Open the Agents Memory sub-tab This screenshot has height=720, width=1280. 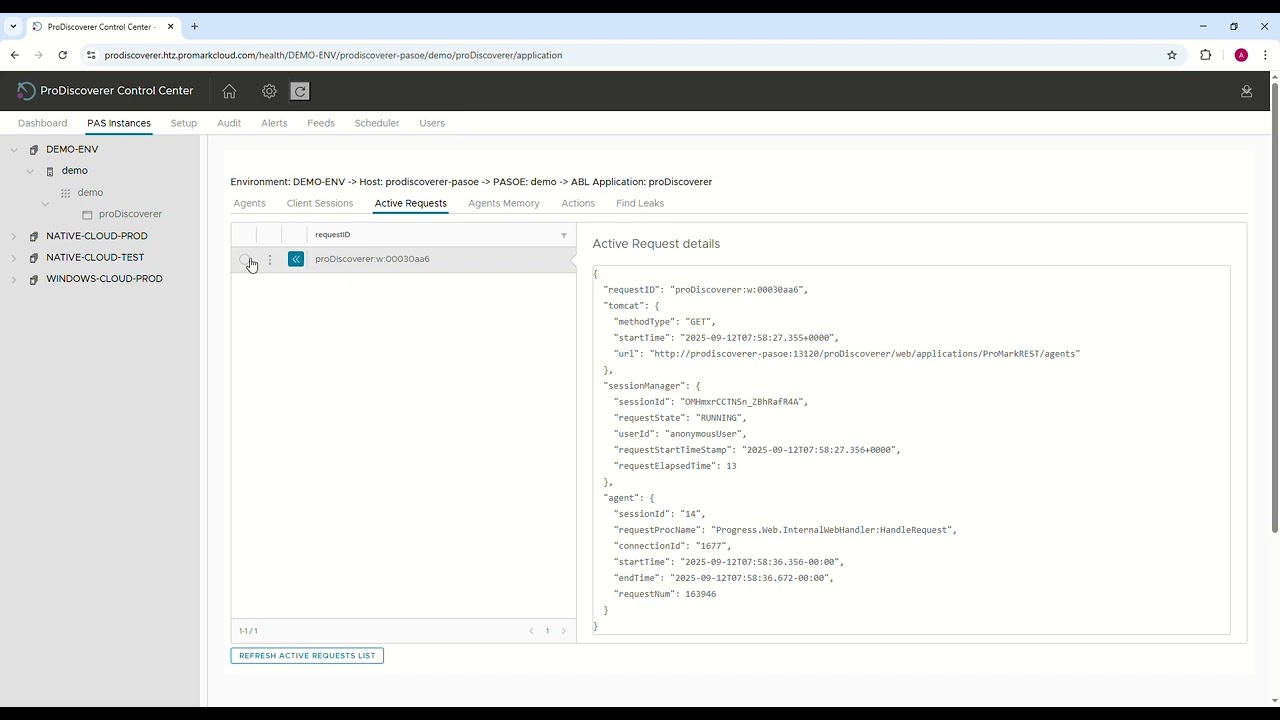tap(504, 203)
